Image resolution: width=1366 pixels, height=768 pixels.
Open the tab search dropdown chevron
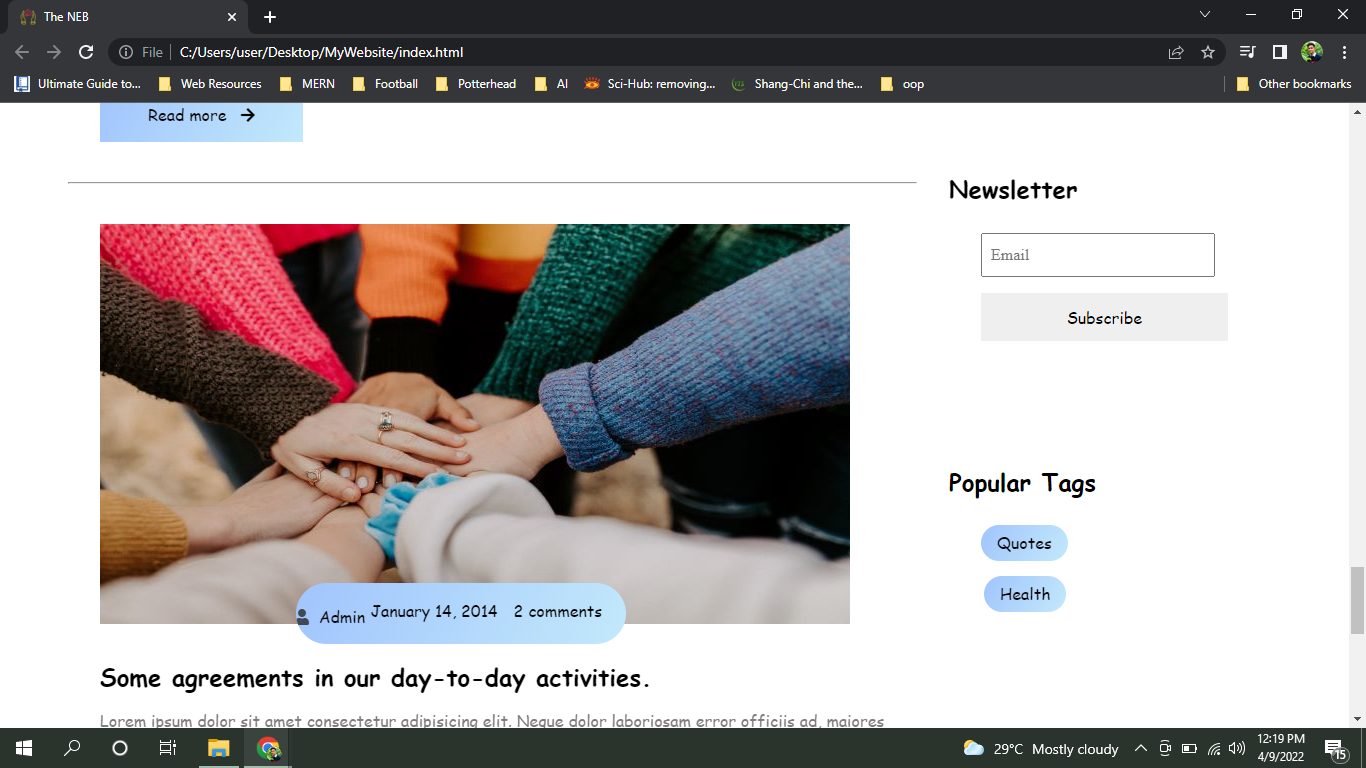point(1204,15)
